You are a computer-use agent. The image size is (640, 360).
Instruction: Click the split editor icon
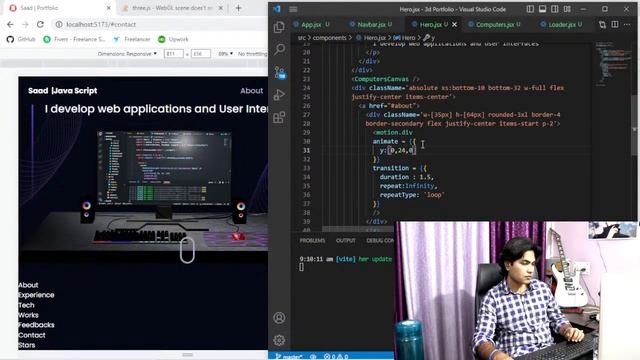pyautogui.click(x=615, y=24)
